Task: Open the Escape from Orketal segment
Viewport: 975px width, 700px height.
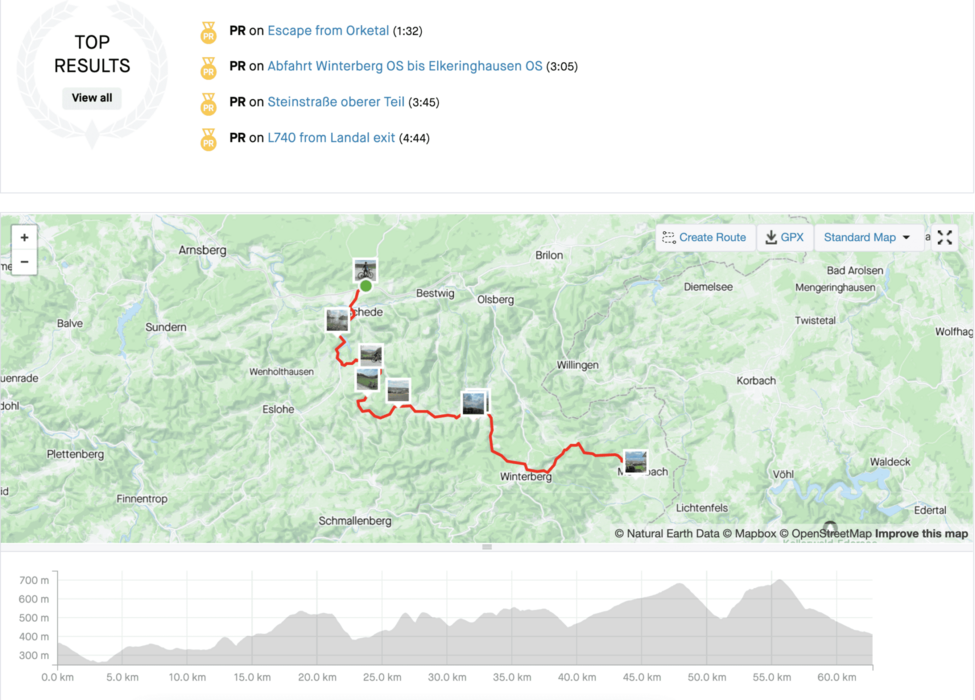Action: click(x=328, y=31)
